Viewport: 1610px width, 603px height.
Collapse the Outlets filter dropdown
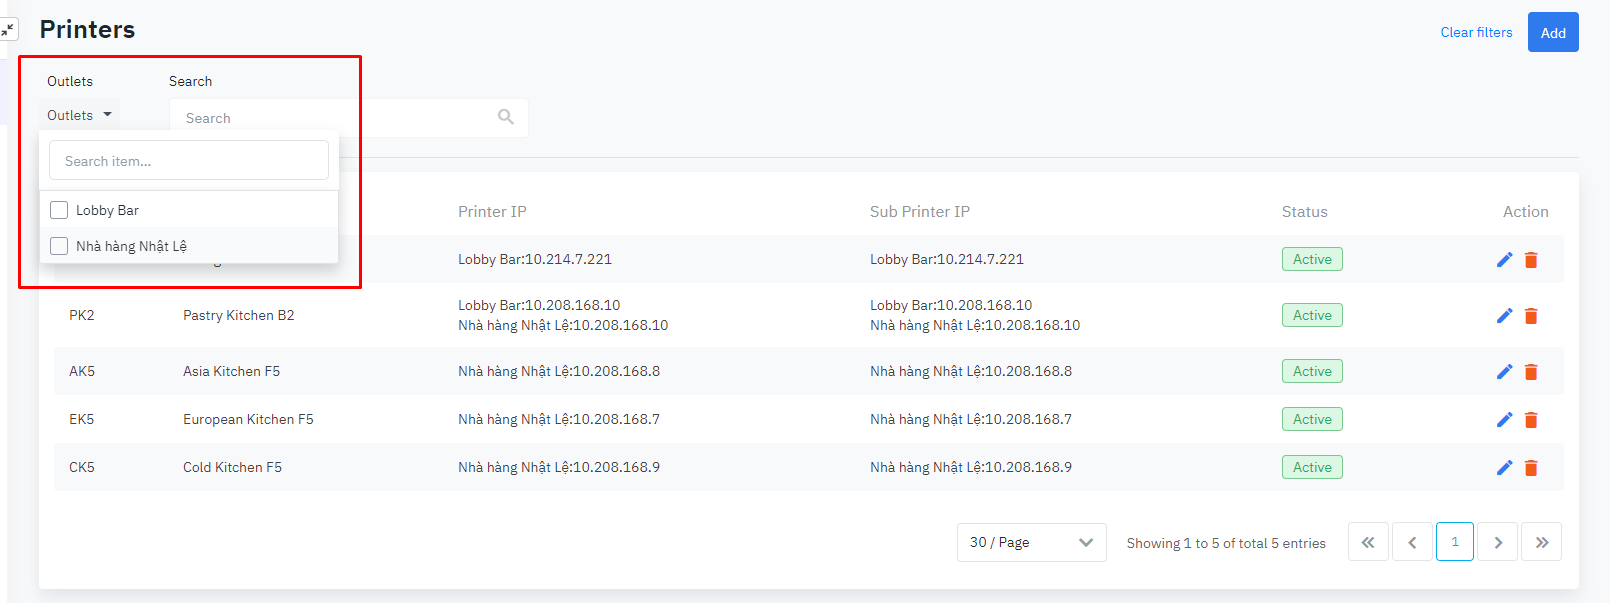pyautogui.click(x=79, y=115)
